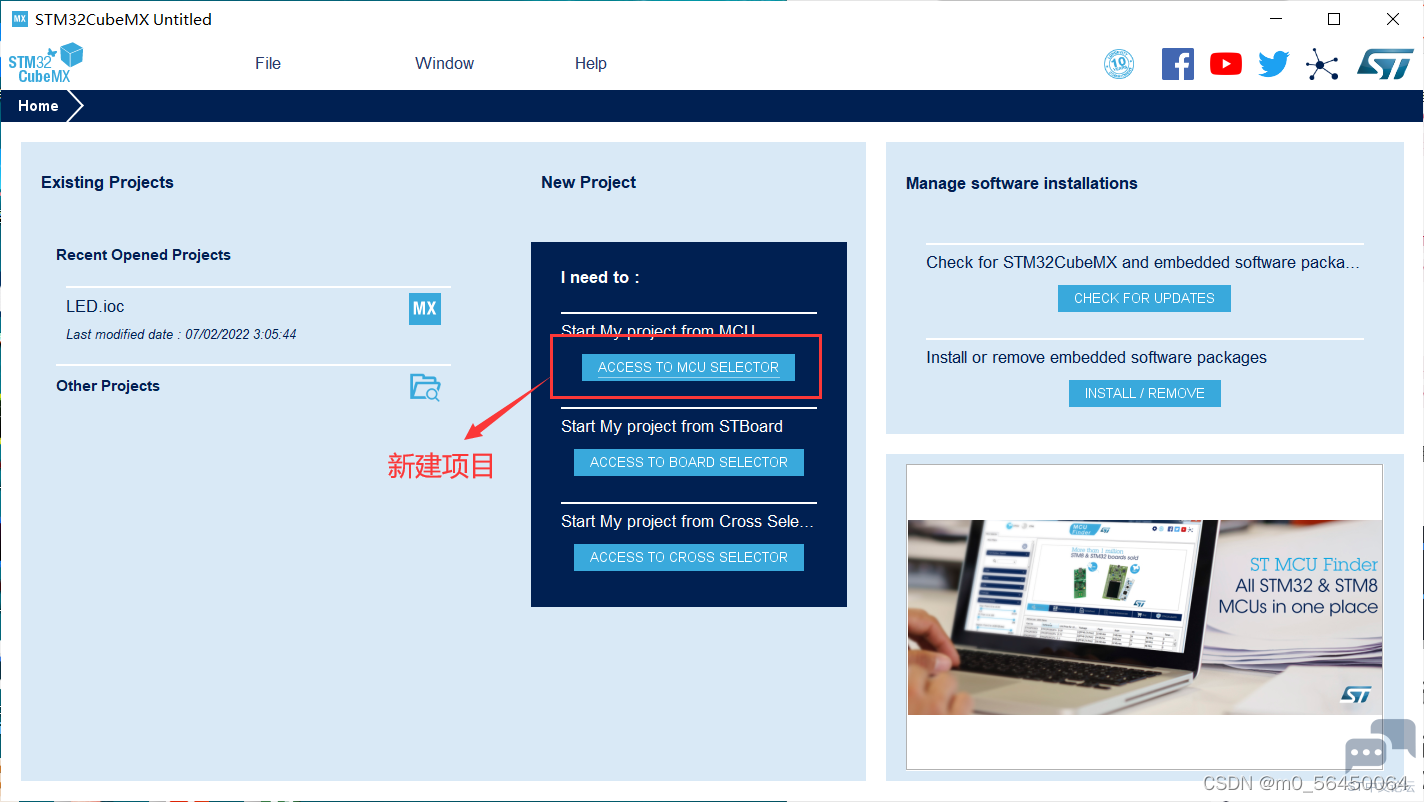The image size is (1424, 802).
Task: Browse other projects with the folder search icon
Action: pos(425,387)
